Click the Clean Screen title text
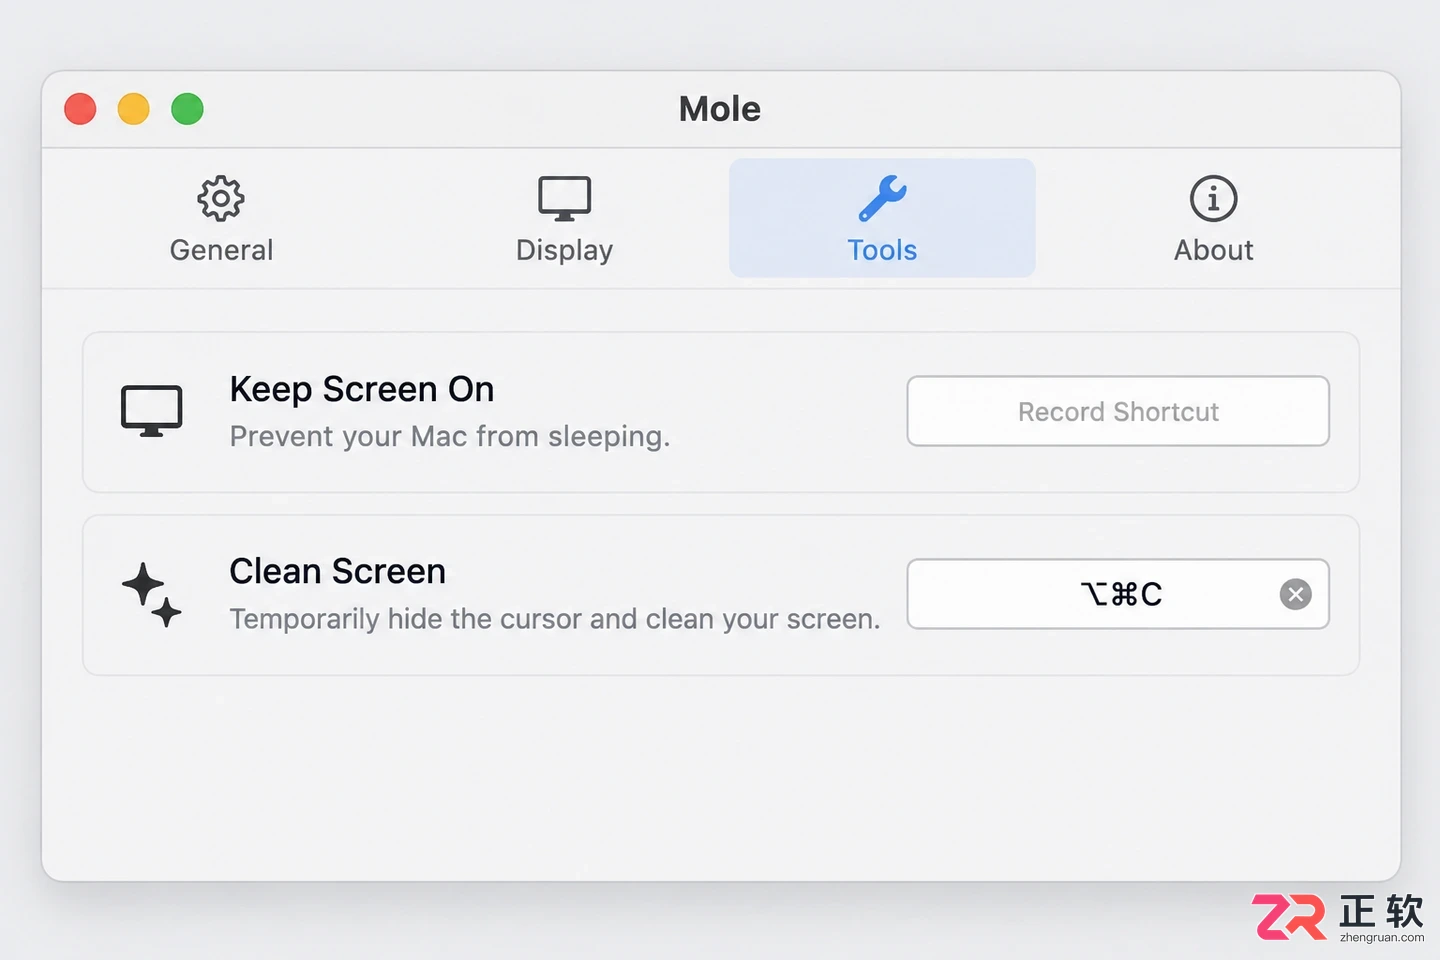 tap(338, 571)
